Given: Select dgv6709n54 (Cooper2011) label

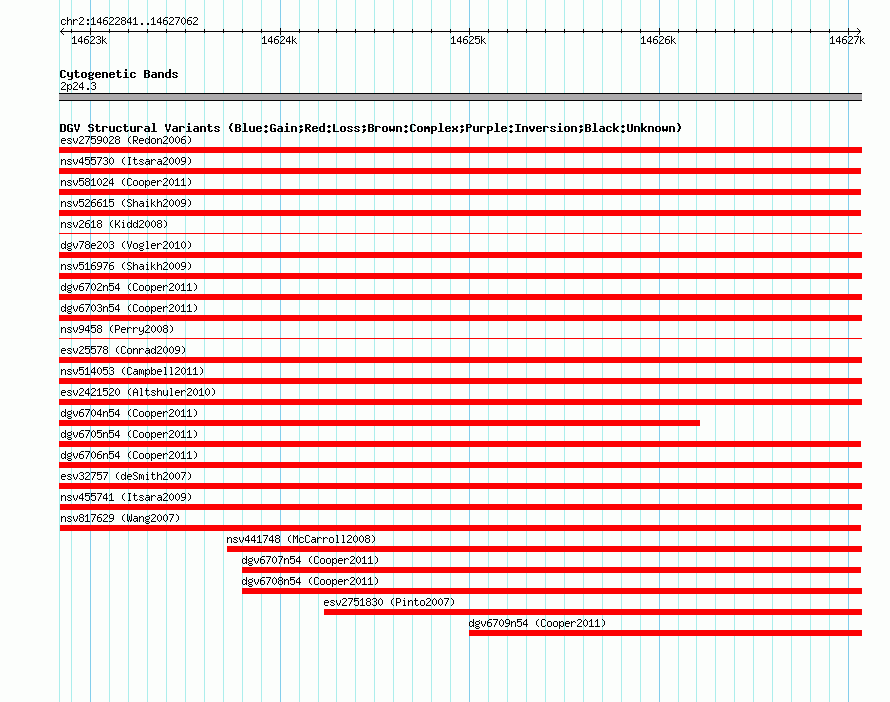Looking at the screenshot, I should click(537, 623).
